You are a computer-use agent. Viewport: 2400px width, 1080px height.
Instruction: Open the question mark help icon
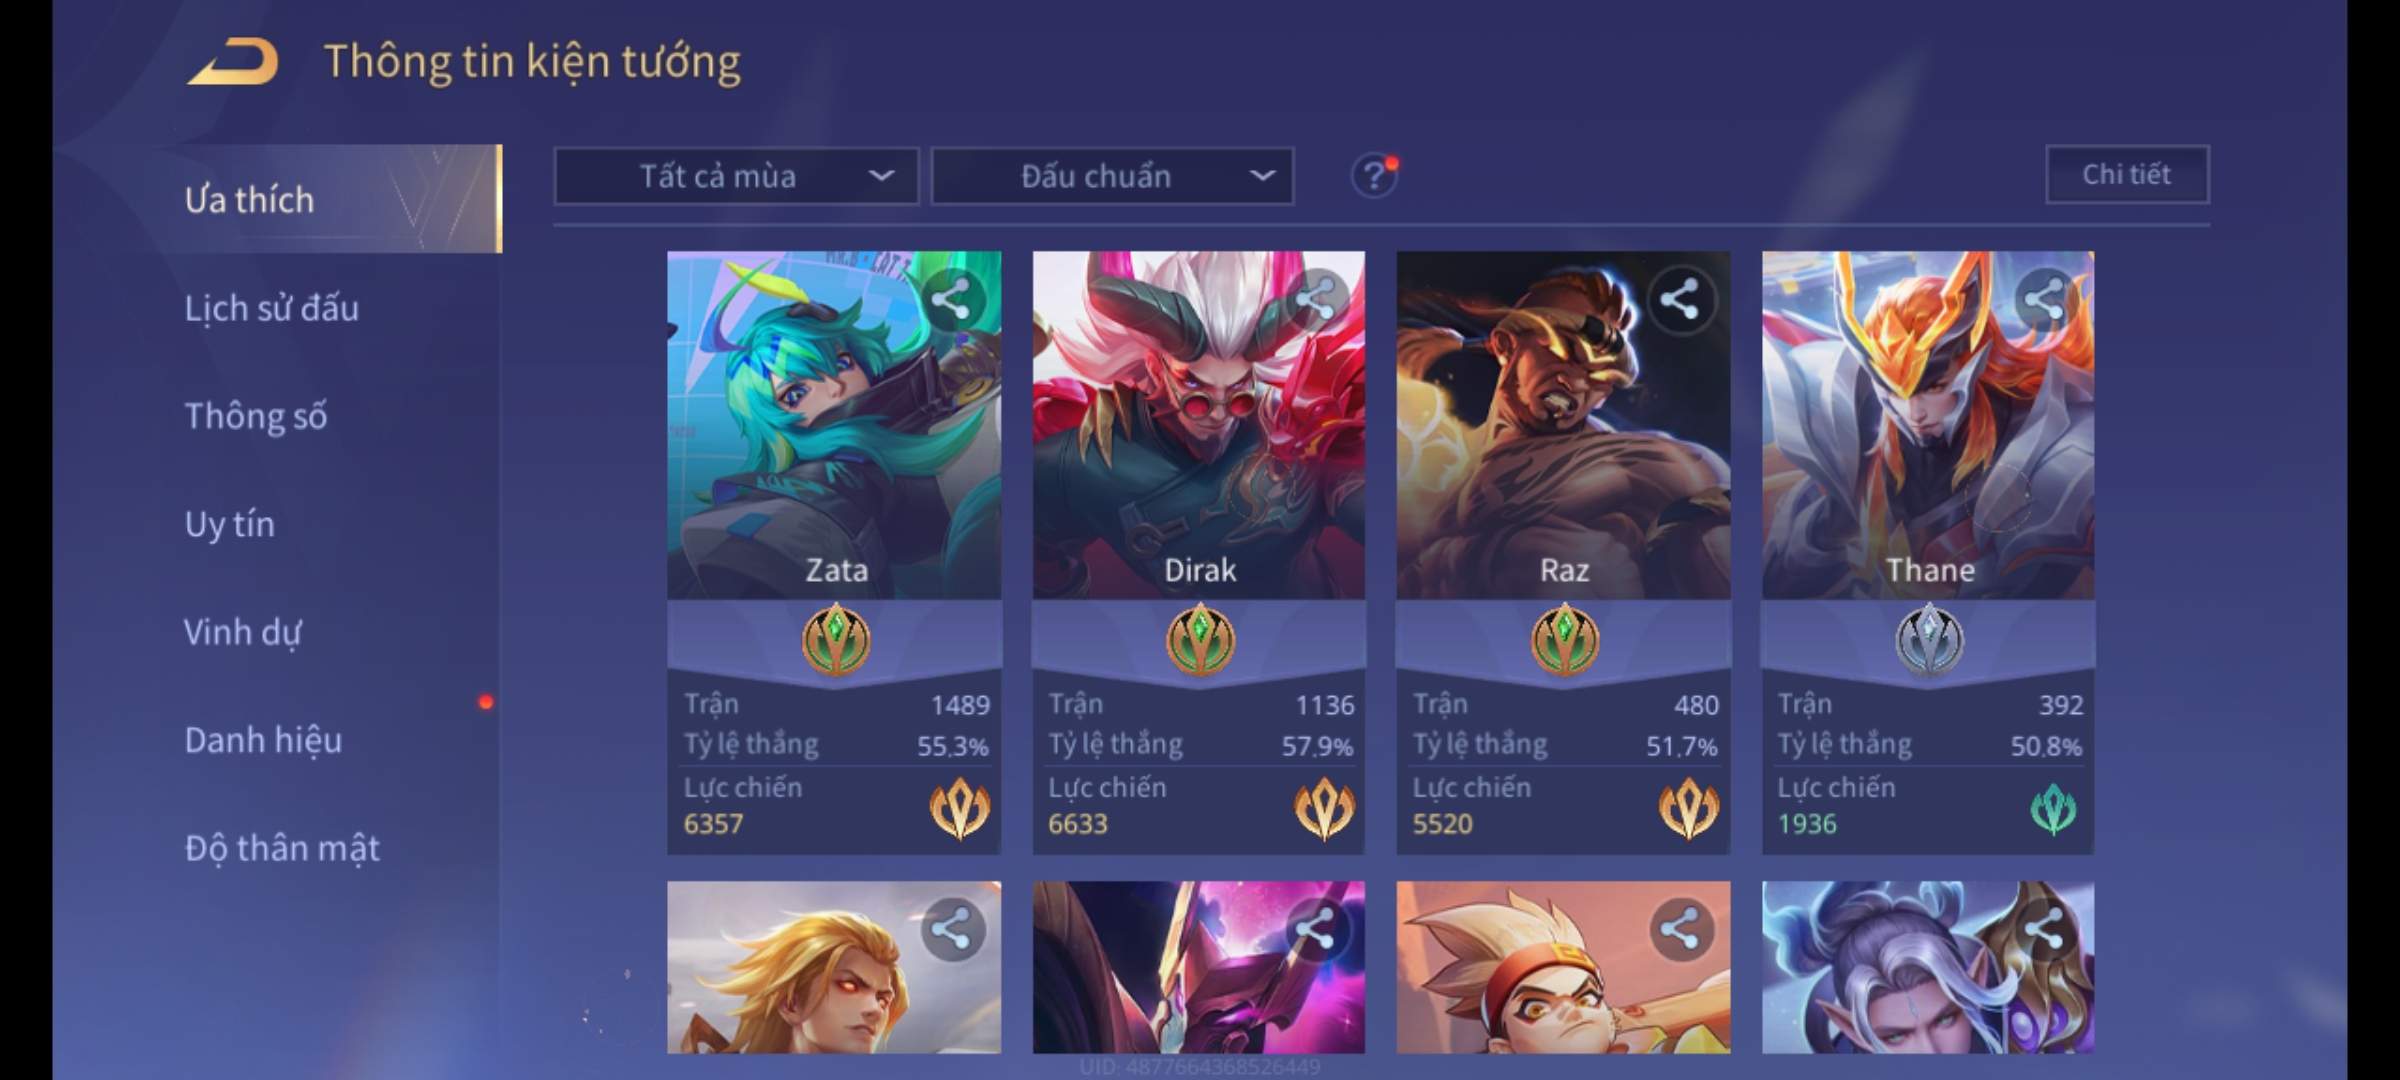tap(1374, 176)
